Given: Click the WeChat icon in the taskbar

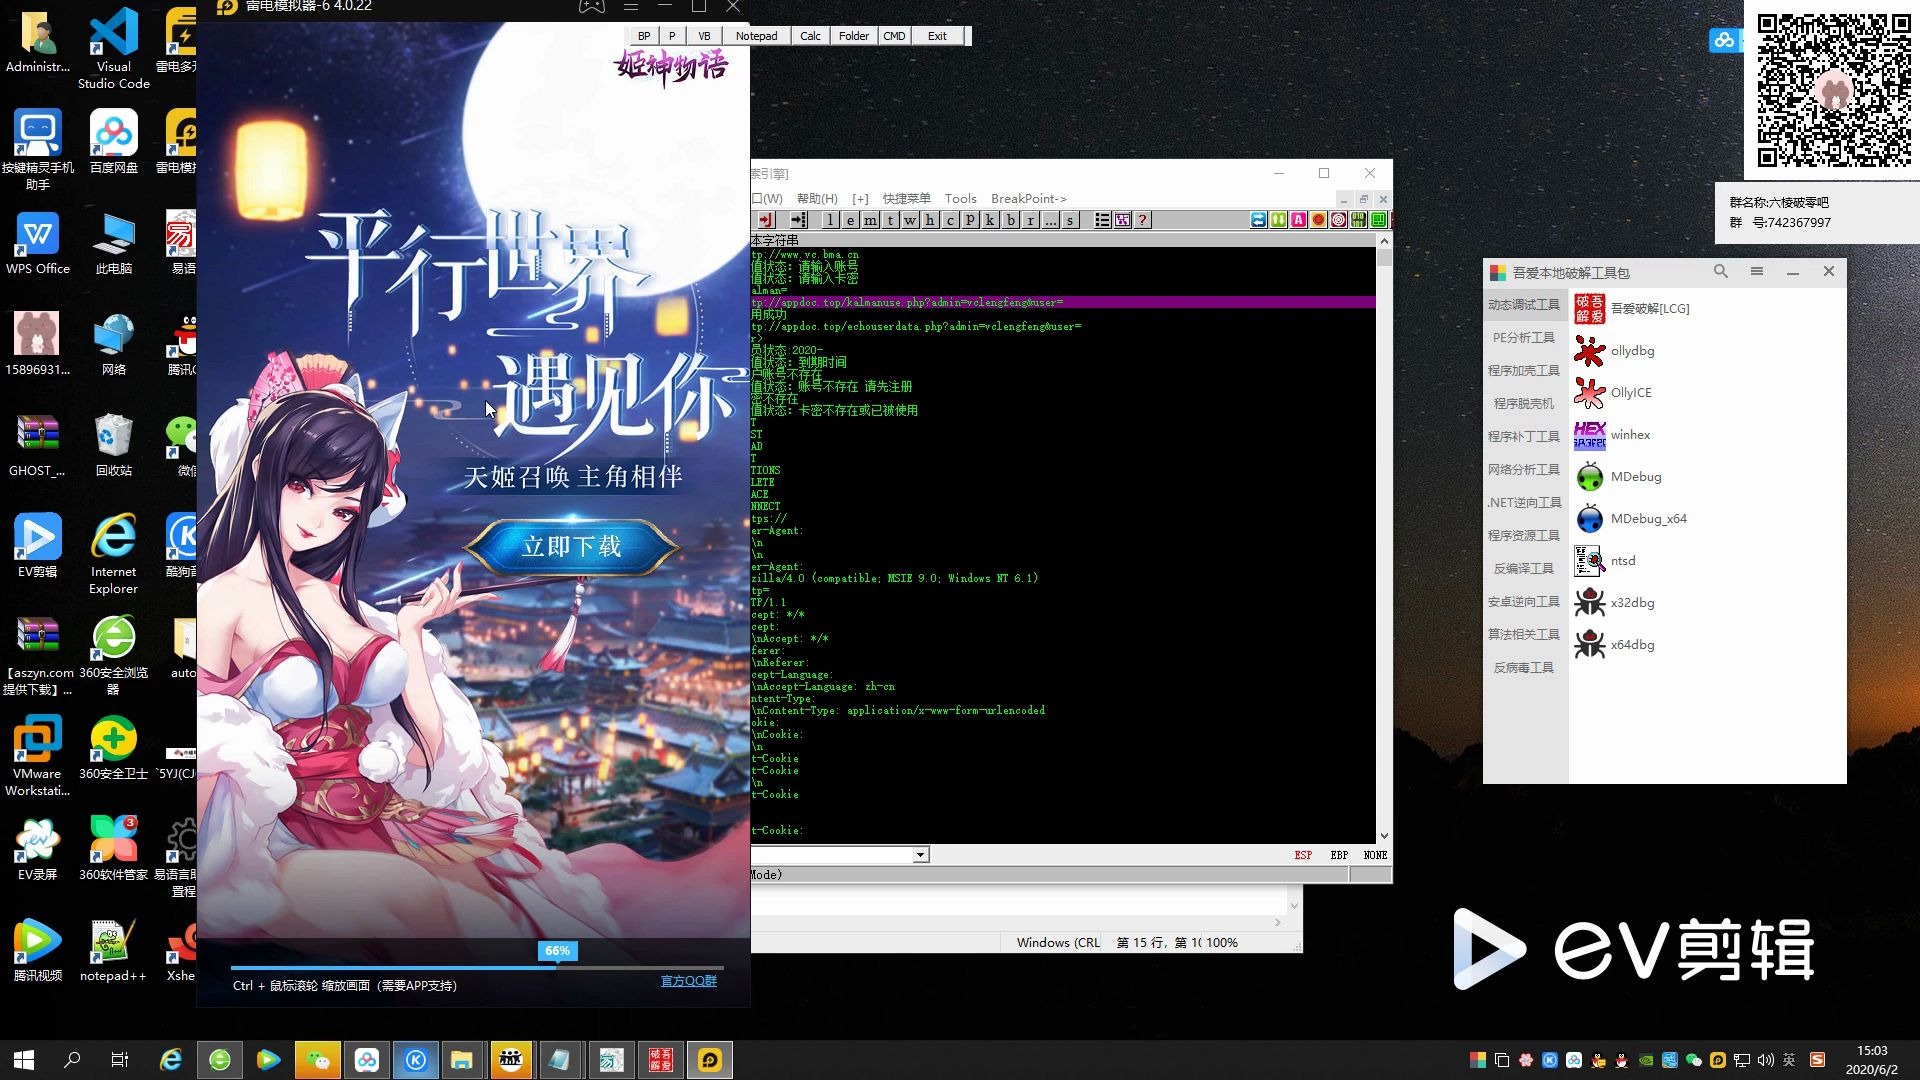Looking at the screenshot, I should click(x=318, y=1060).
